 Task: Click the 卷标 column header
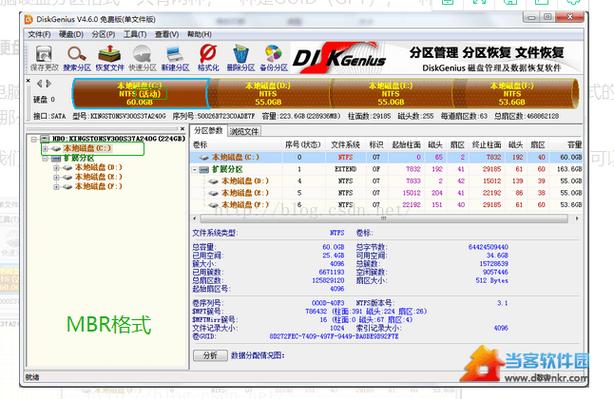(200, 145)
